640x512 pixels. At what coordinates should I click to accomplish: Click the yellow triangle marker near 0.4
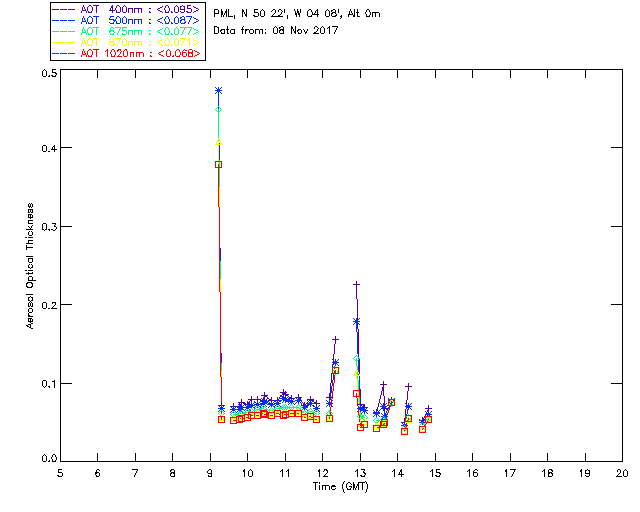point(218,142)
